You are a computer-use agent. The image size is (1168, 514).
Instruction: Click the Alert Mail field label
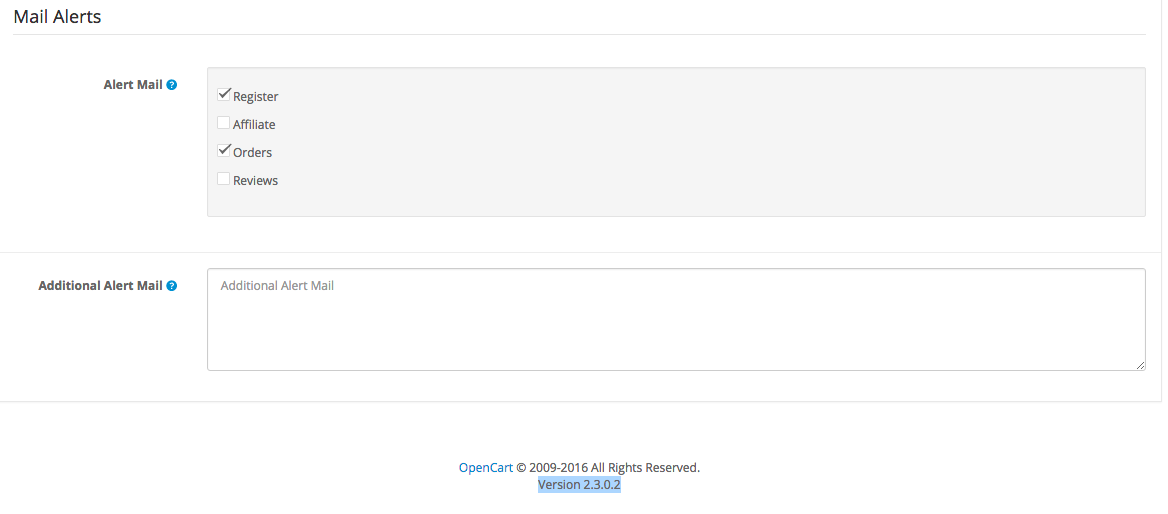tap(133, 85)
